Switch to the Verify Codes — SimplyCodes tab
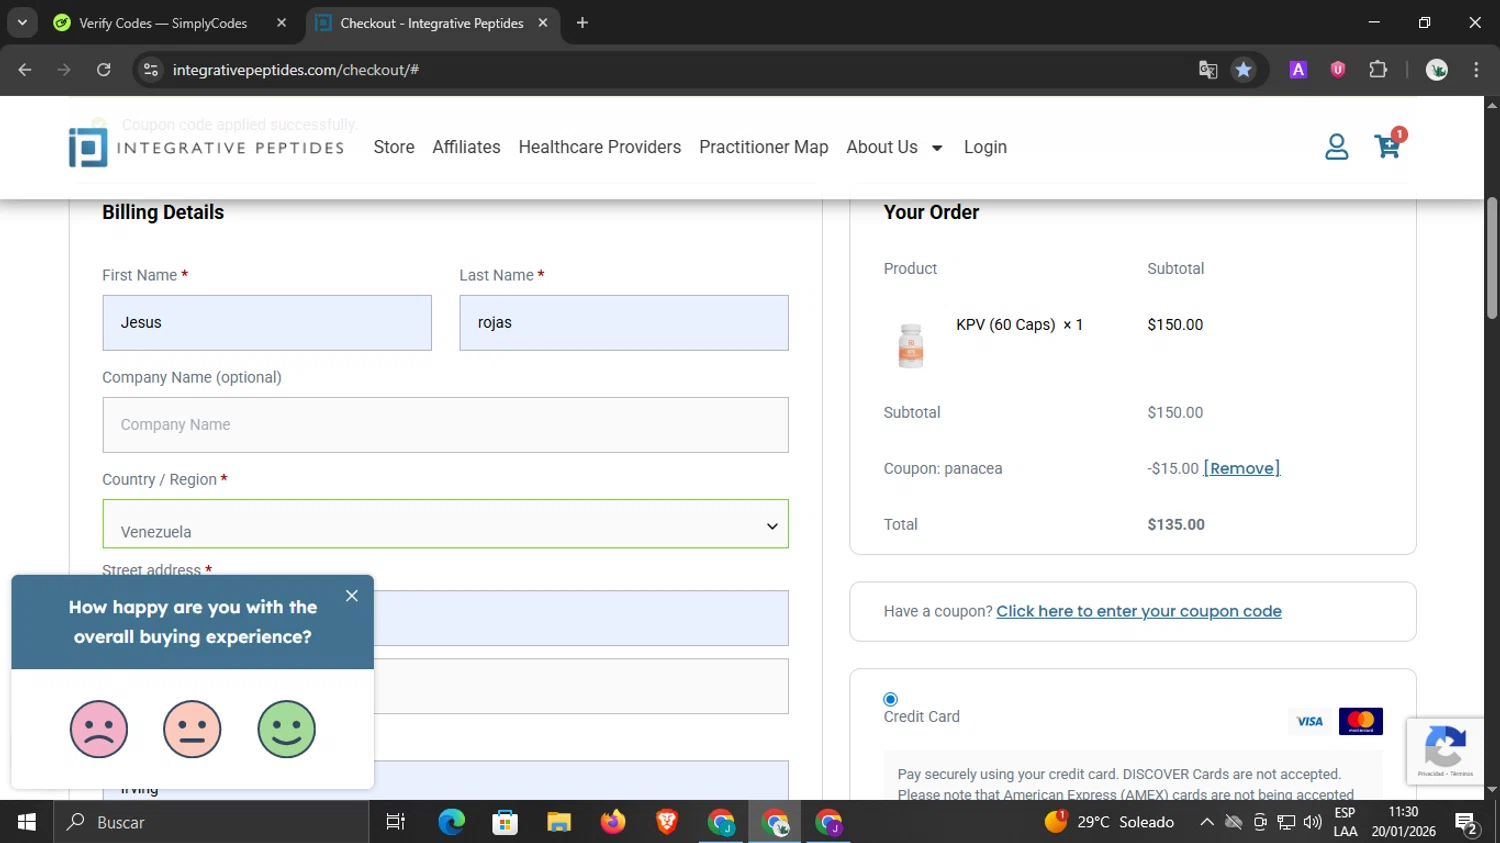This screenshot has width=1500, height=843. (163, 23)
